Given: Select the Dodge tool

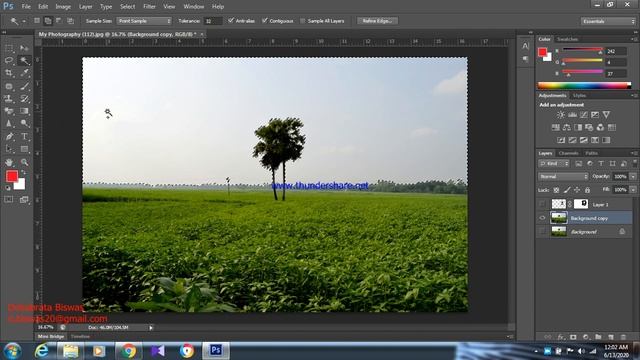Looking at the screenshot, I should pos(24,123).
